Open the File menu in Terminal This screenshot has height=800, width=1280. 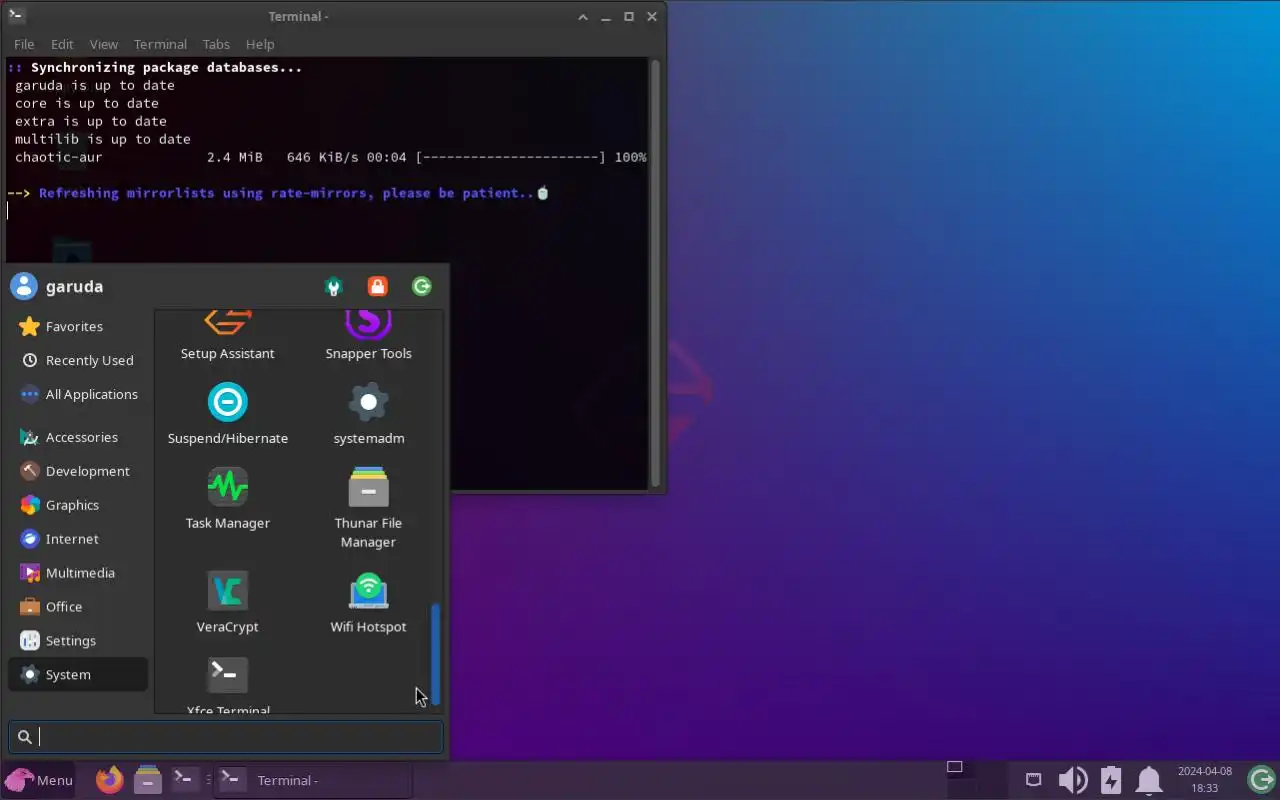pyautogui.click(x=24, y=44)
